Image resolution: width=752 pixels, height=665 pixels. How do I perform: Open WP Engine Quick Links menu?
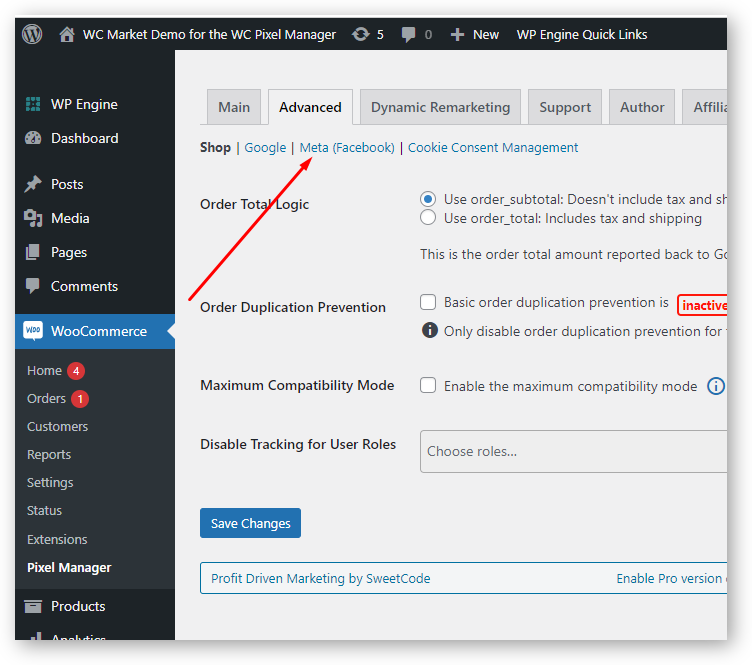coord(582,35)
